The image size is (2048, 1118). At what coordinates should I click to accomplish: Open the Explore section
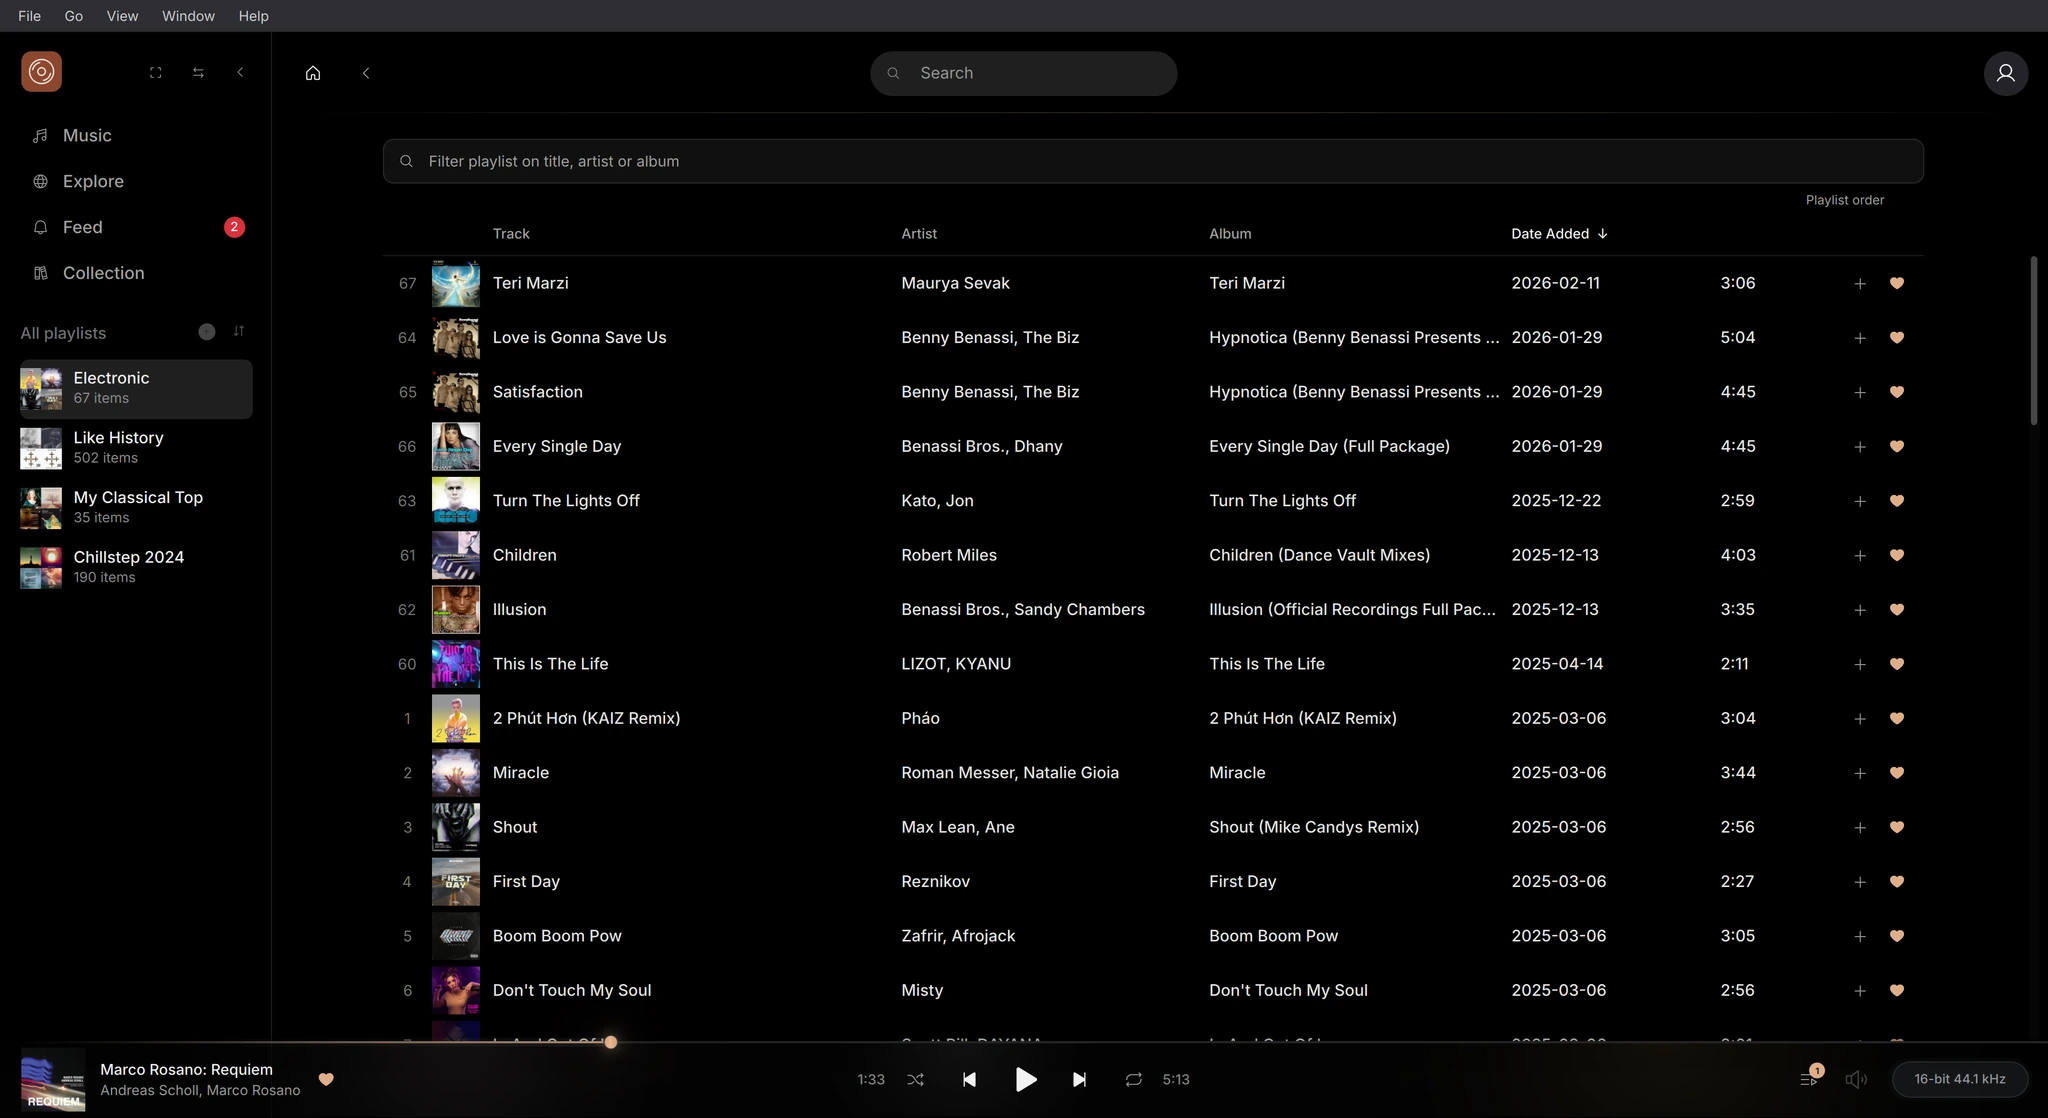[x=93, y=181]
